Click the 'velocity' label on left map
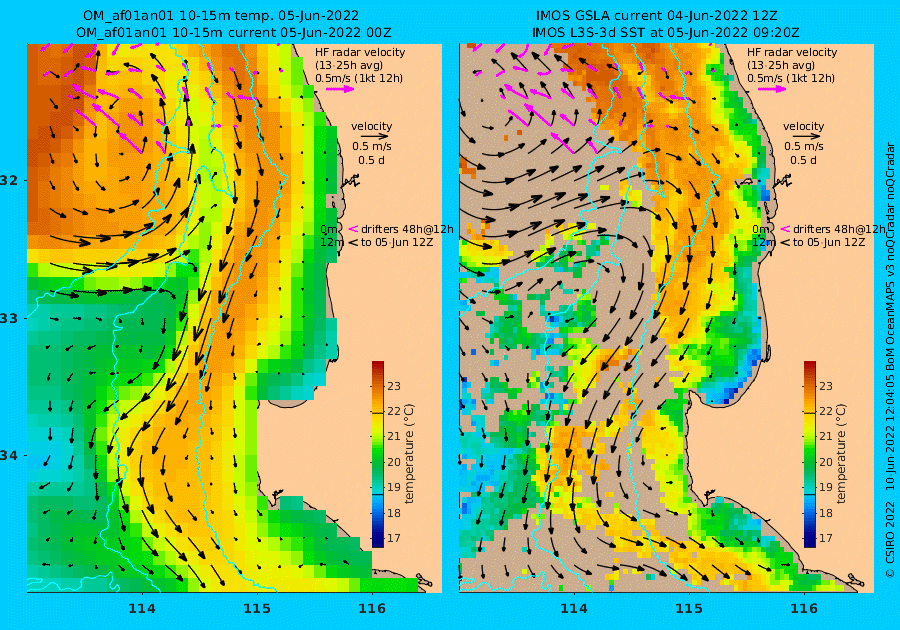Screen dimensions: 900x630 coord(371,126)
